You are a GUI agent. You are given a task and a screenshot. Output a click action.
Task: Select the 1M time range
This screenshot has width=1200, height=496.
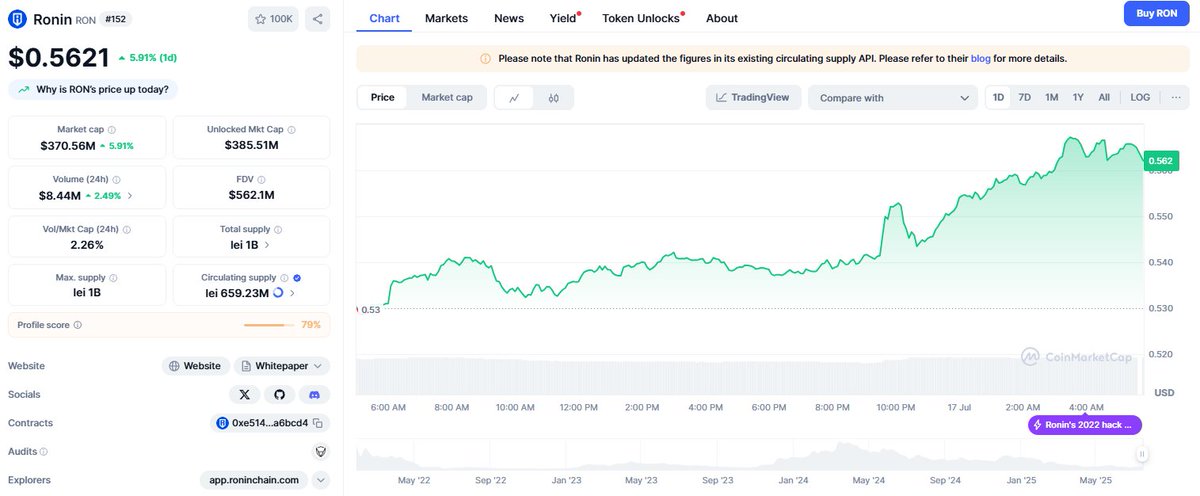click(1052, 97)
